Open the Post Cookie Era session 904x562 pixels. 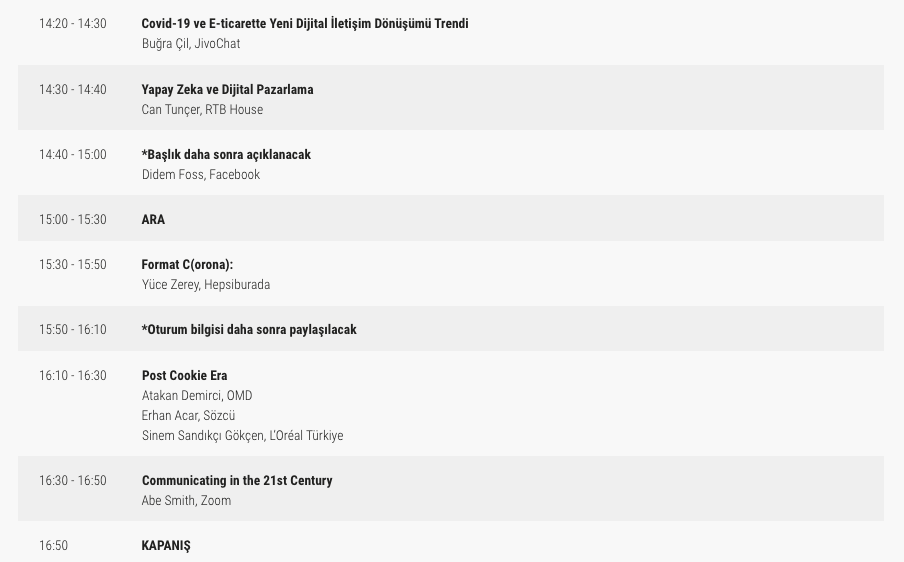coord(184,375)
